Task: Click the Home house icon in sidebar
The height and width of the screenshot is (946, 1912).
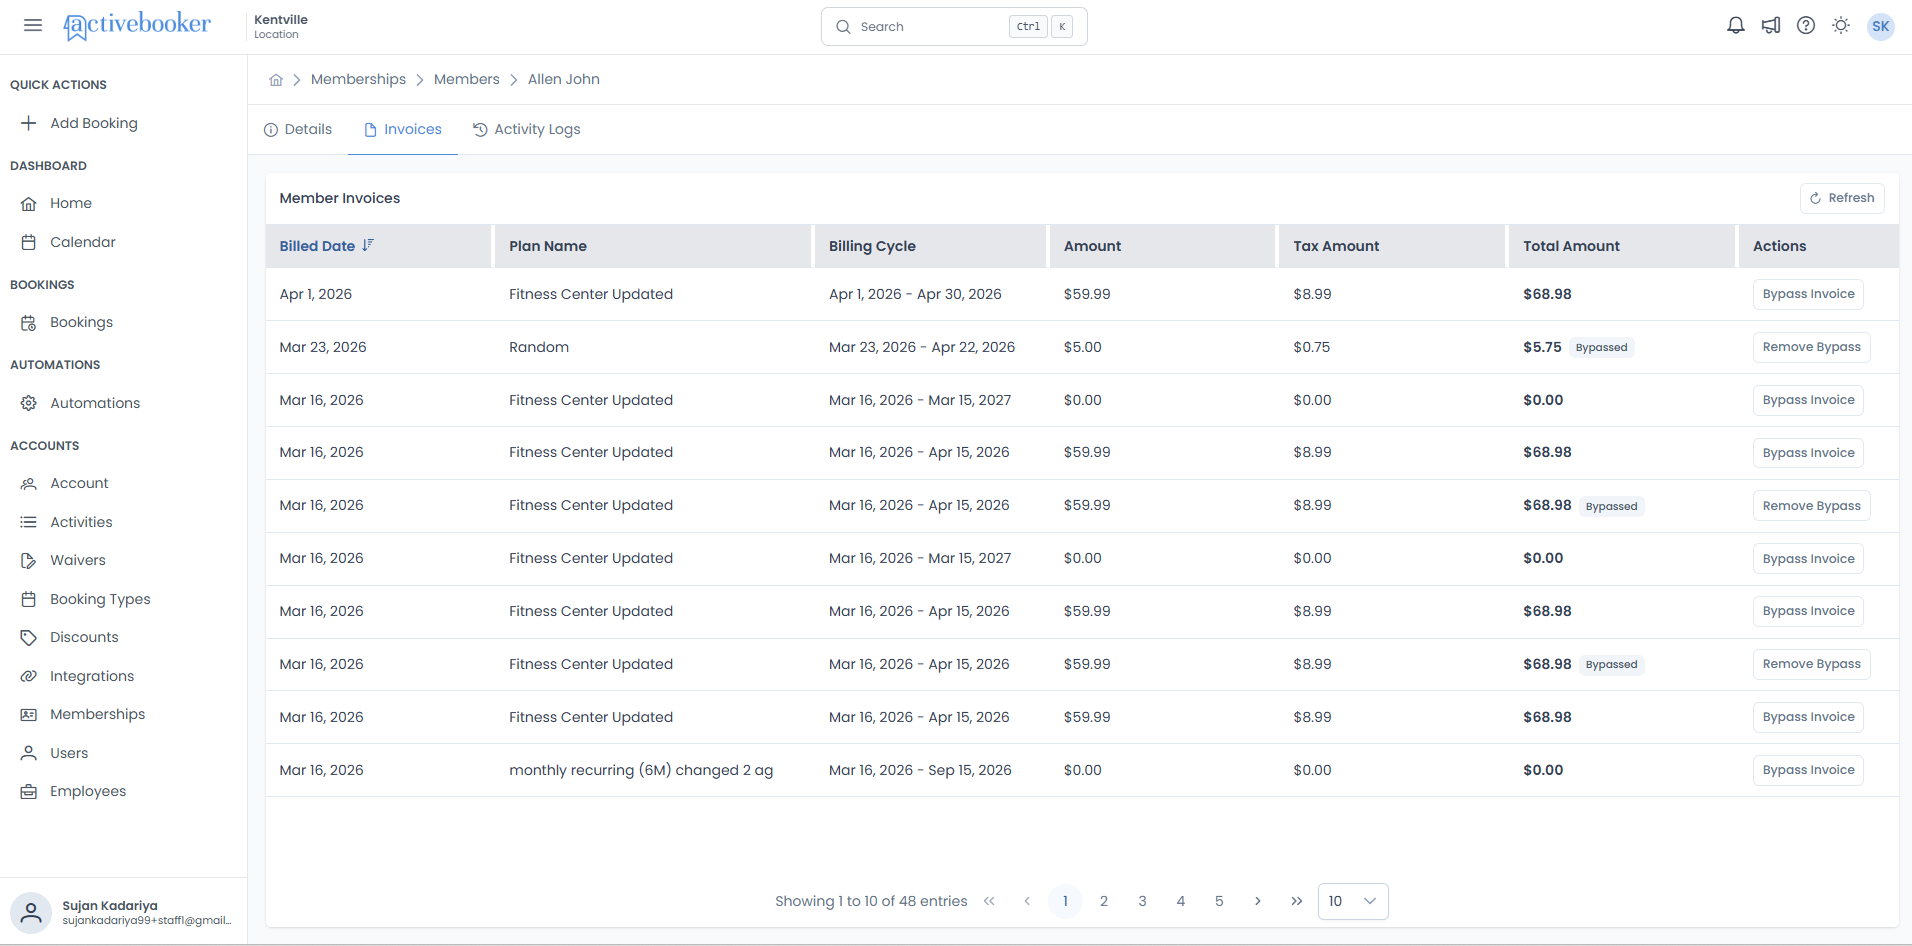Action: [x=29, y=203]
